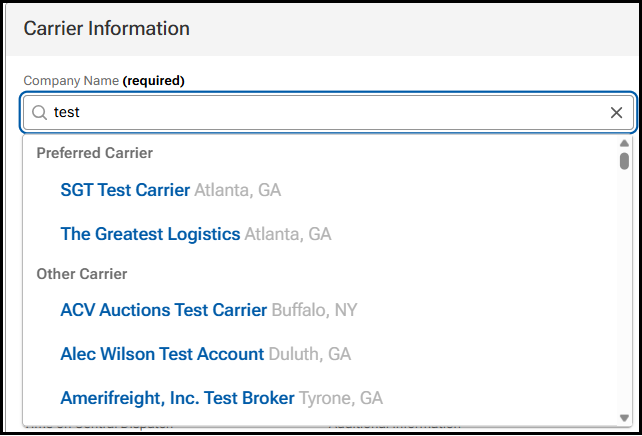Image resolution: width=642 pixels, height=436 pixels.
Task: Click the Buffalo, NY location text
Action: 314,310
